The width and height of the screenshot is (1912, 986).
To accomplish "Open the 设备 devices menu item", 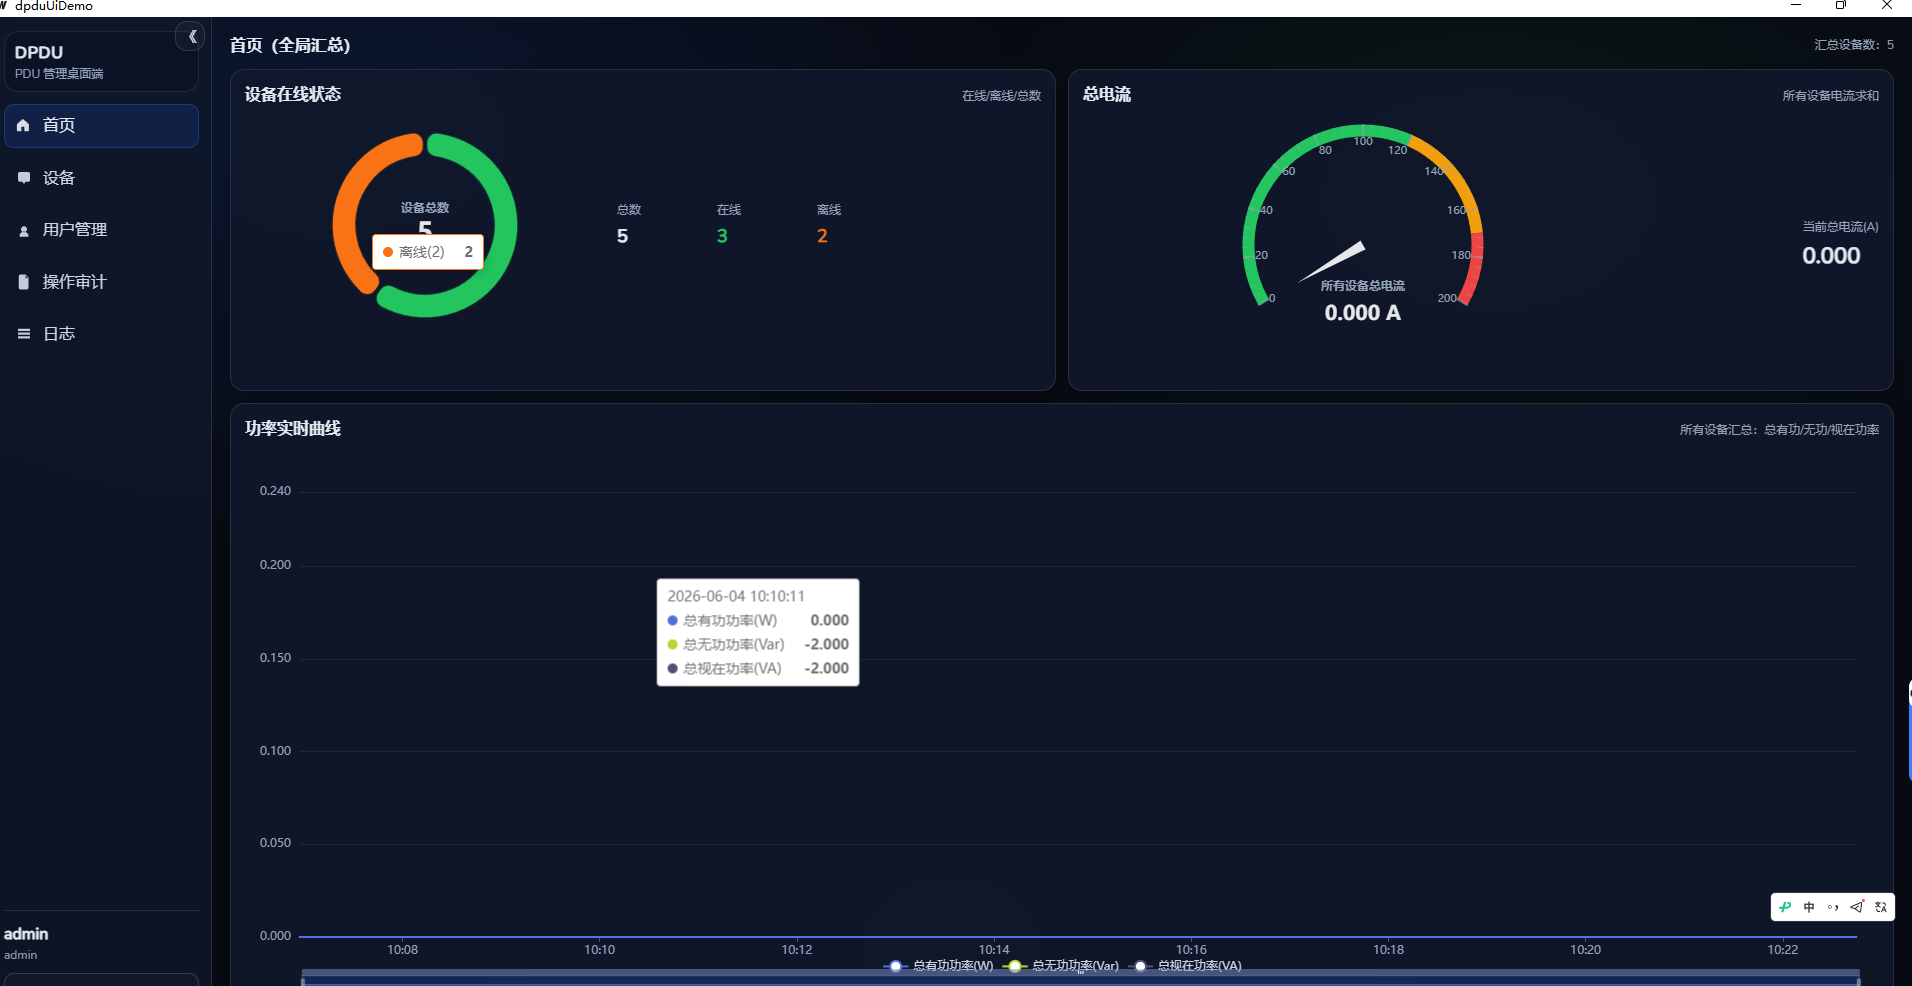I will click(x=101, y=178).
